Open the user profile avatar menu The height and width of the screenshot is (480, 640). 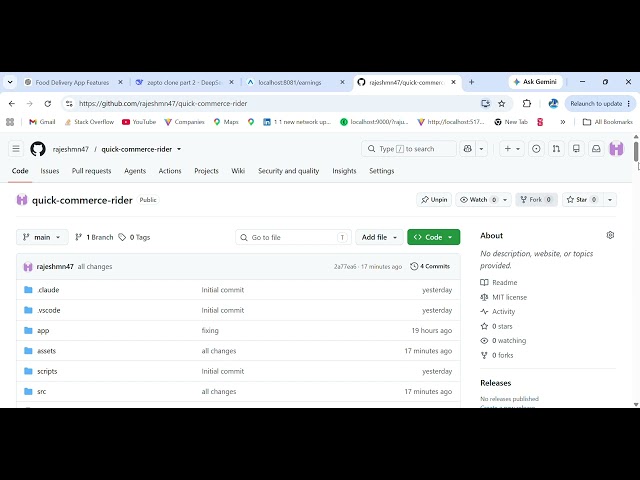point(616,149)
